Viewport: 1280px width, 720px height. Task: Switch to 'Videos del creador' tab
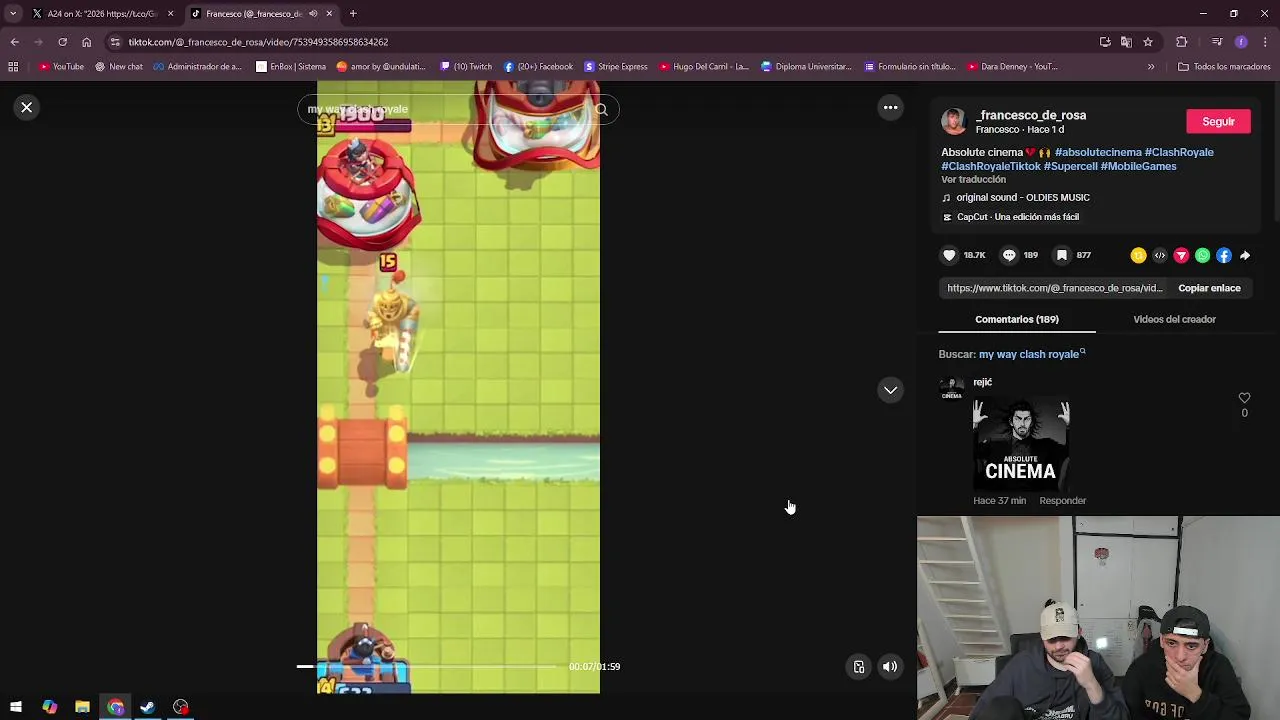tap(1174, 319)
